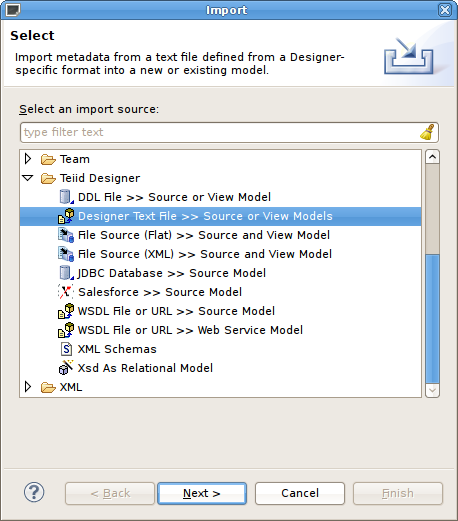Expand the Team tree node
The height and width of the screenshot is (521, 458).
click(28, 159)
